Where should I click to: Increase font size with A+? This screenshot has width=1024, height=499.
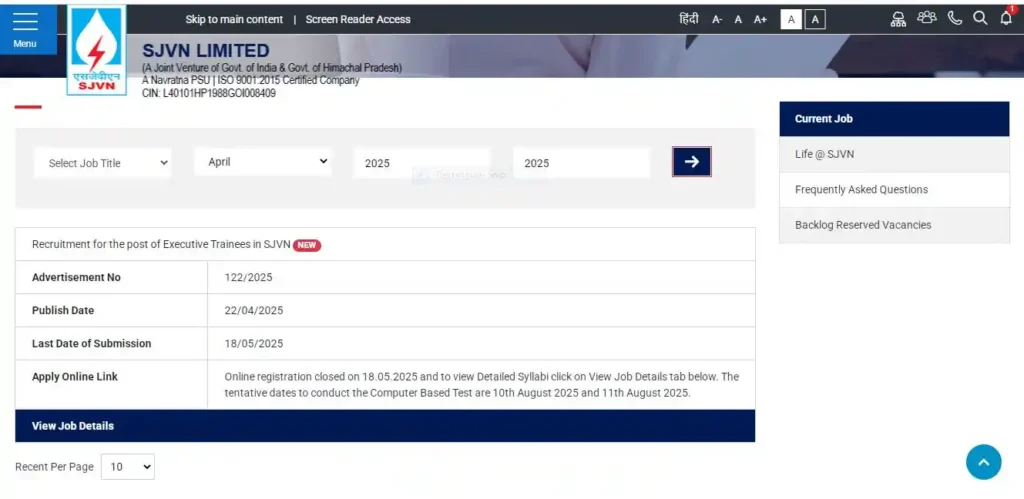coord(760,20)
